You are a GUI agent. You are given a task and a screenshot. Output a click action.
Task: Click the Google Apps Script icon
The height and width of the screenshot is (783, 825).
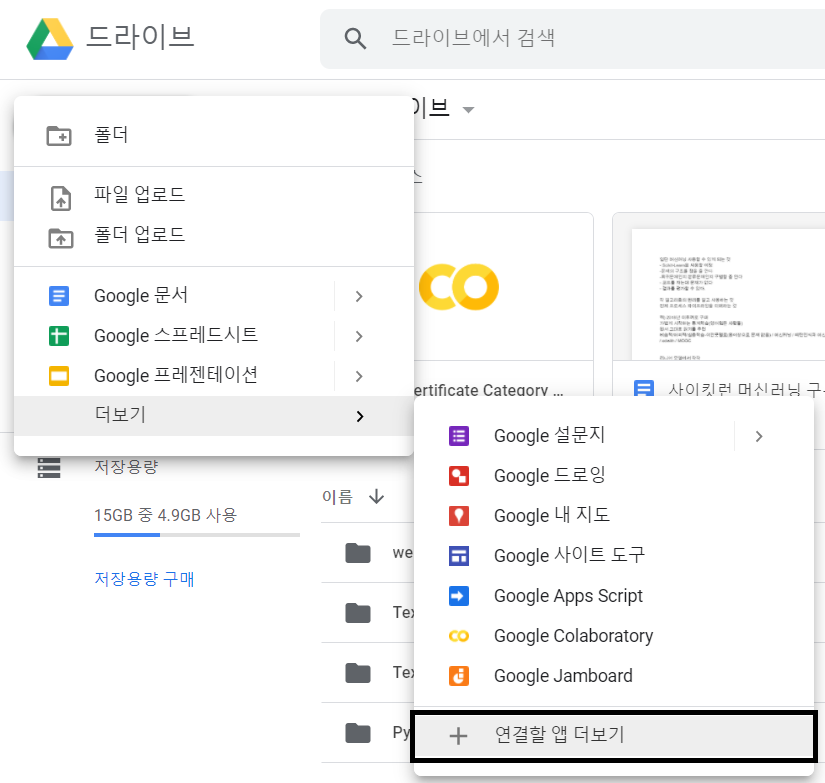(x=459, y=596)
